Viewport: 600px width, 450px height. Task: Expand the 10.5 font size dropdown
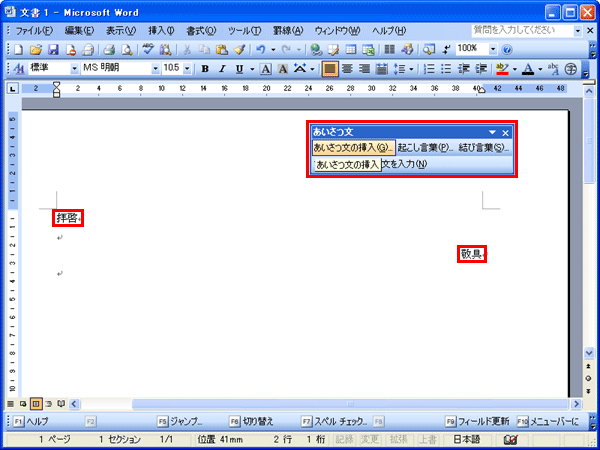pyautogui.click(x=187, y=69)
